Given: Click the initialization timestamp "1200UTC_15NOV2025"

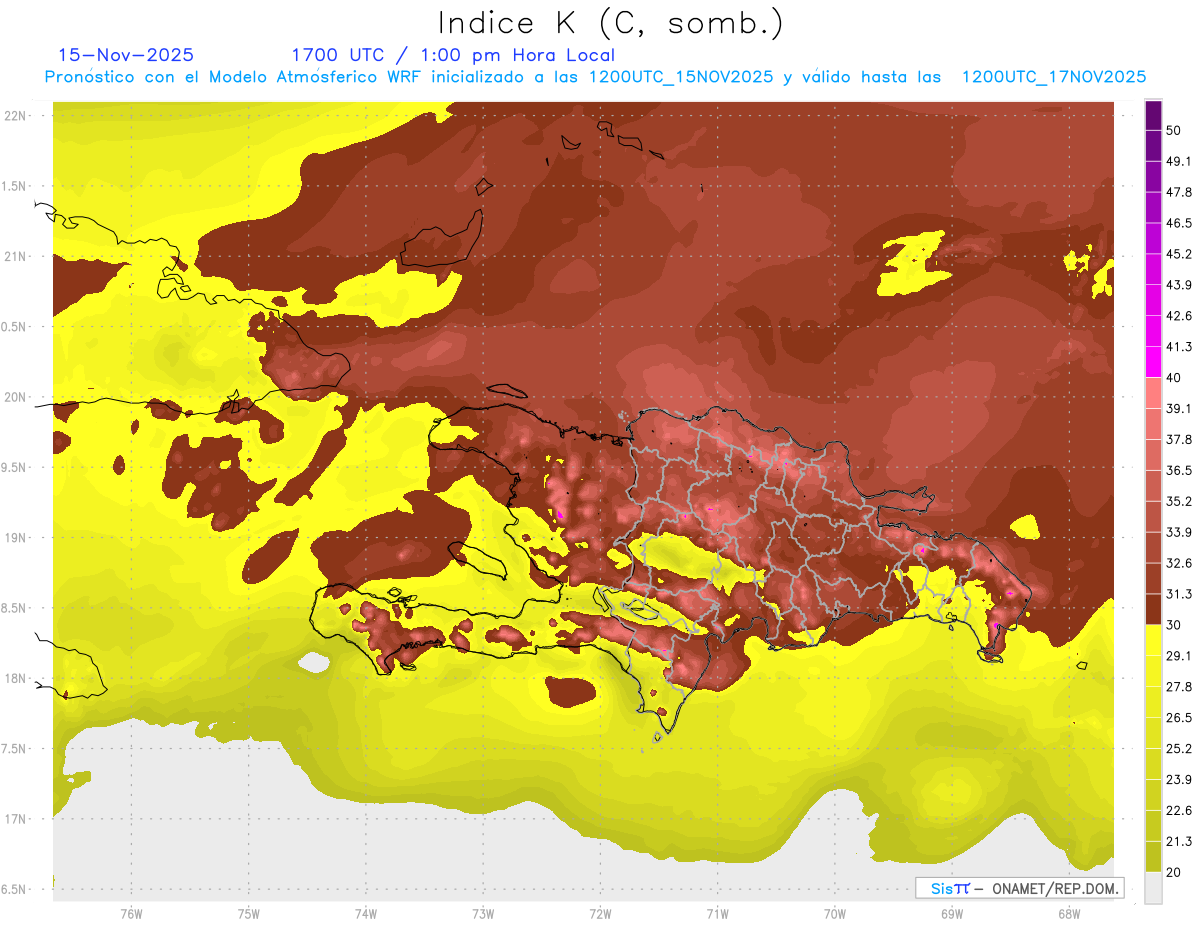Looking at the screenshot, I should coord(680,77).
